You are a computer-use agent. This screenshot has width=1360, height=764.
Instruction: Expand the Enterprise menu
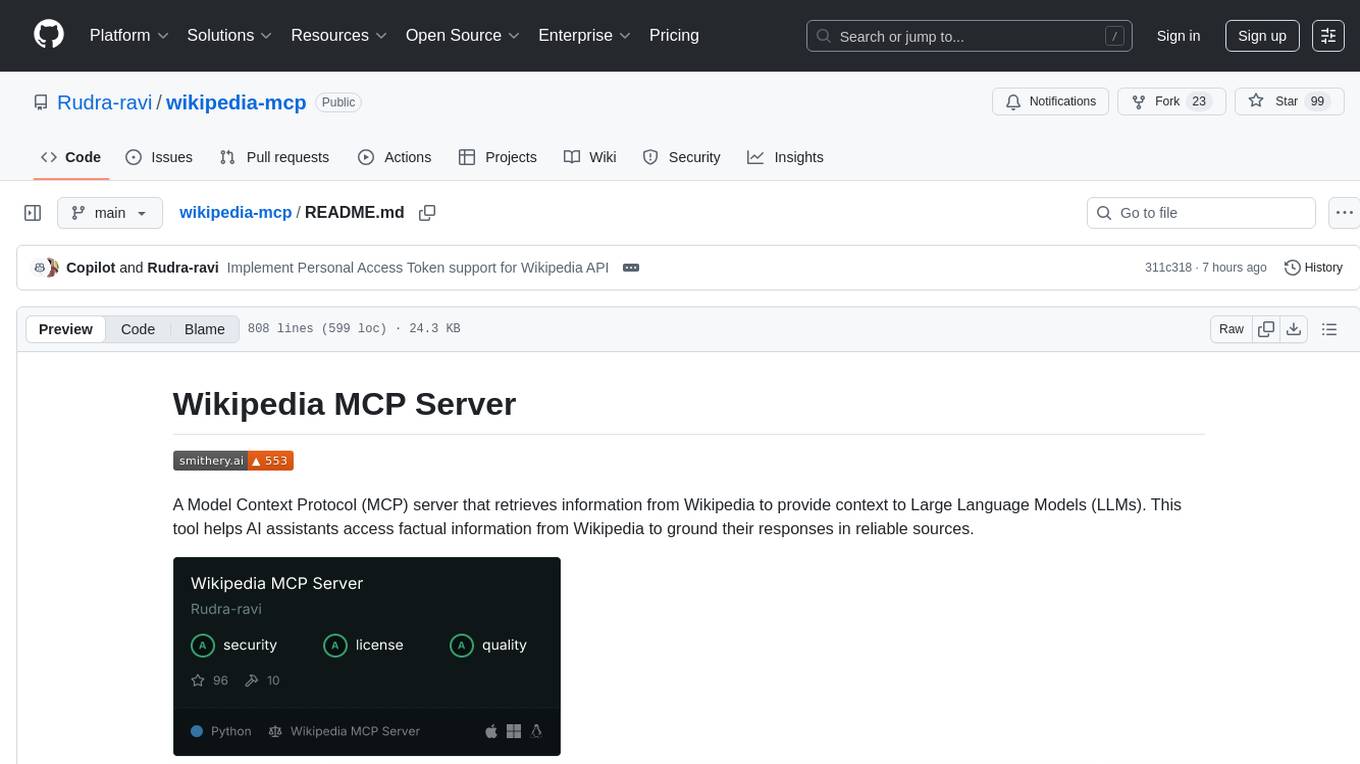585,35
